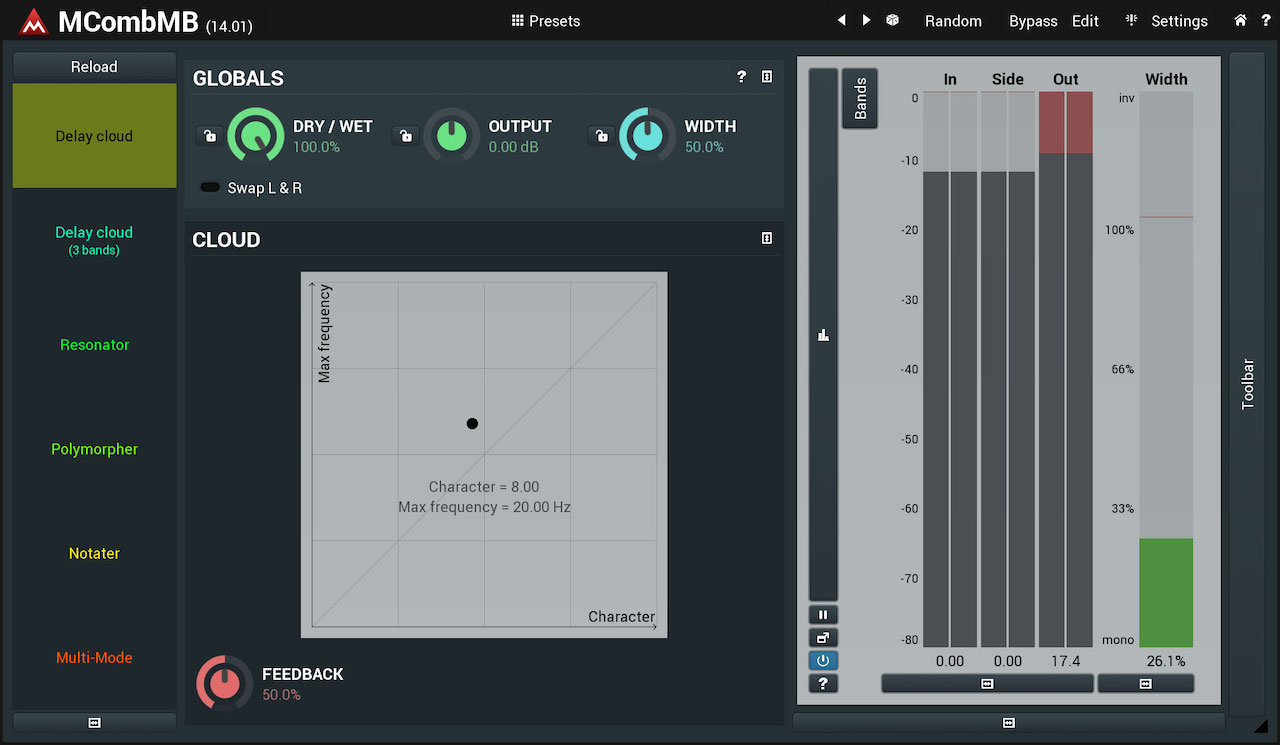This screenshot has height=745, width=1280.
Task: Click the Reload button
Action: pyautogui.click(x=94, y=67)
